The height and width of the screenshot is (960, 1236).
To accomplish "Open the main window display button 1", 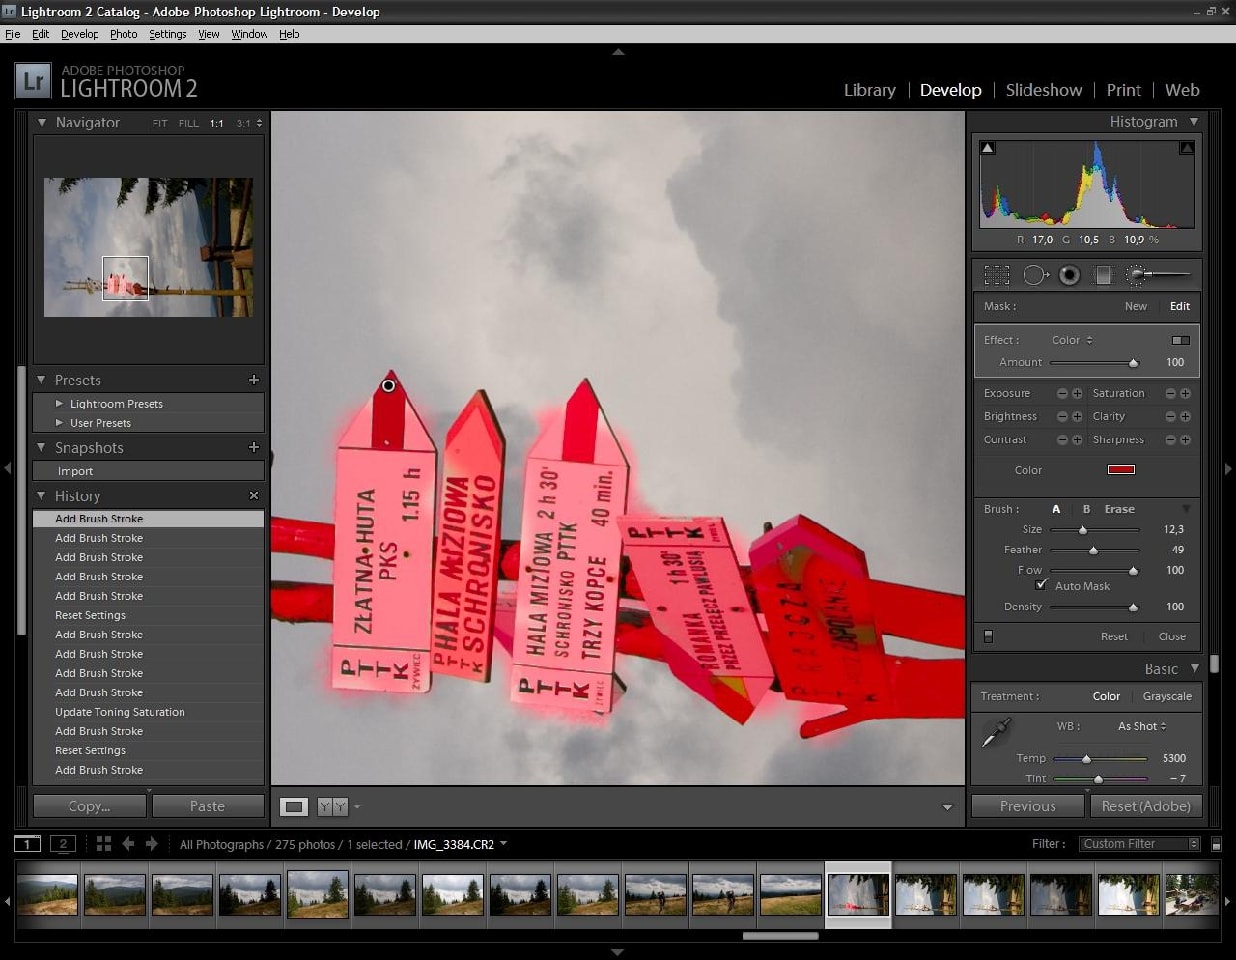I will [27, 844].
